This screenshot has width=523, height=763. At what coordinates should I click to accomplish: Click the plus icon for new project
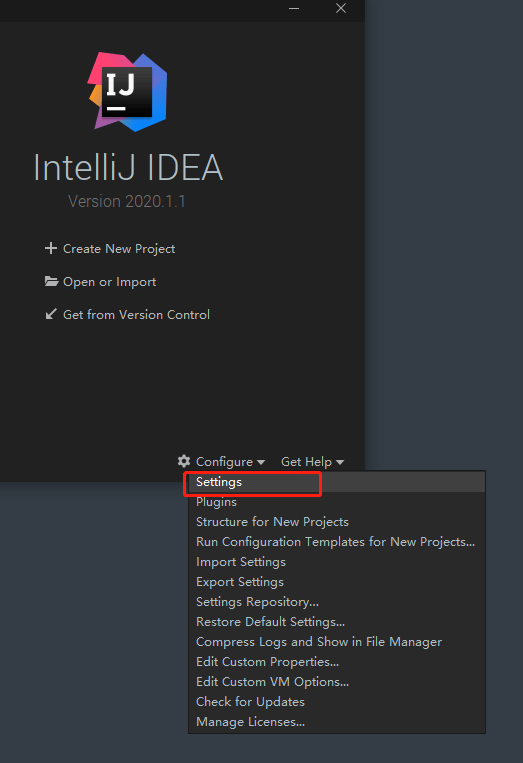[x=51, y=248]
